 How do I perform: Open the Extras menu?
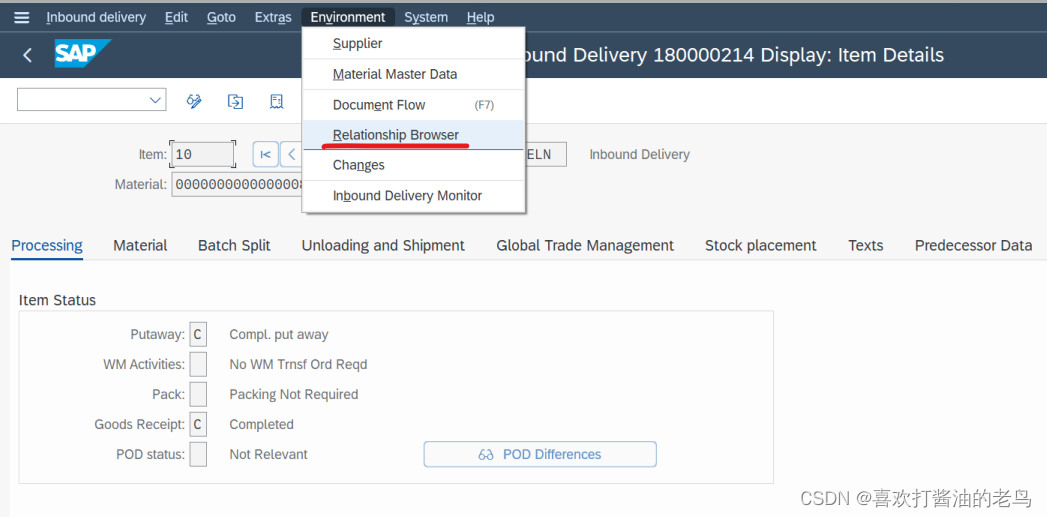click(x=273, y=17)
